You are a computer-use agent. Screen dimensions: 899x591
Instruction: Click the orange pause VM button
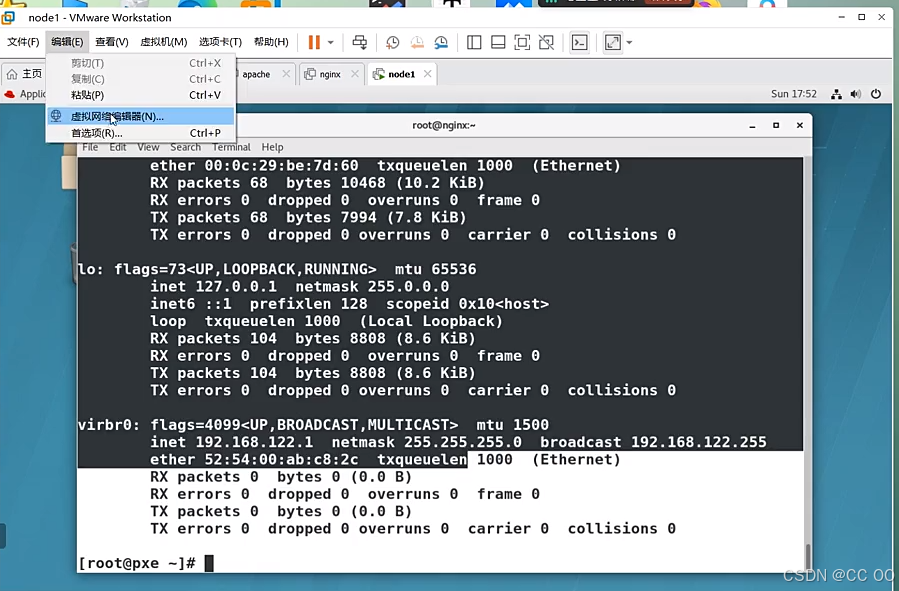[314, 42]
